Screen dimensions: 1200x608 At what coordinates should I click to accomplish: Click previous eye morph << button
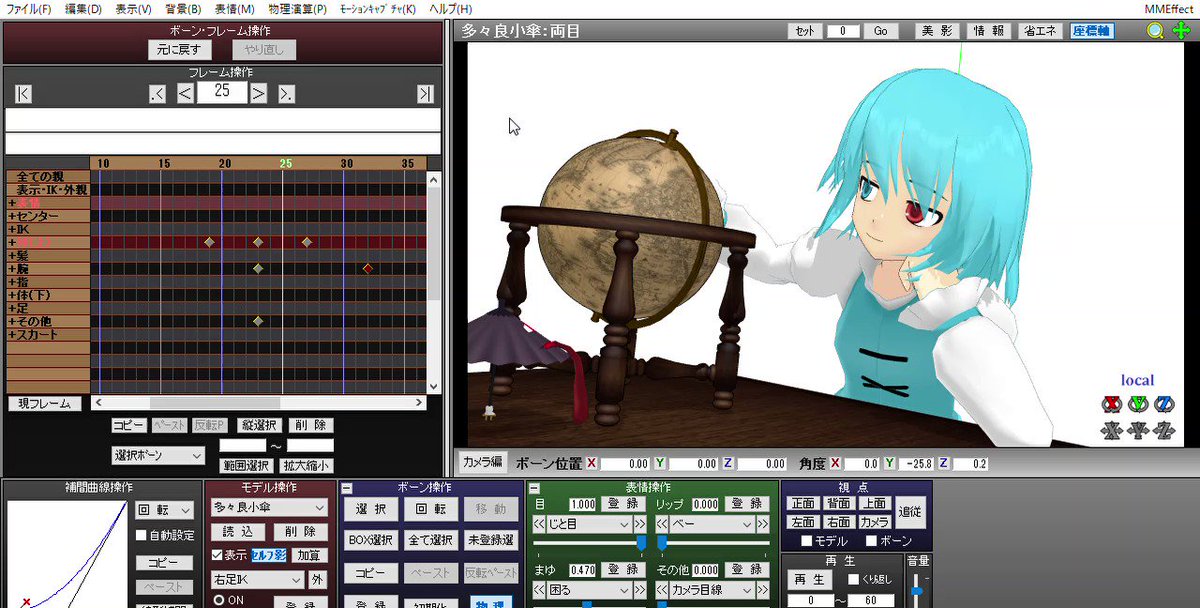[538, 524]
